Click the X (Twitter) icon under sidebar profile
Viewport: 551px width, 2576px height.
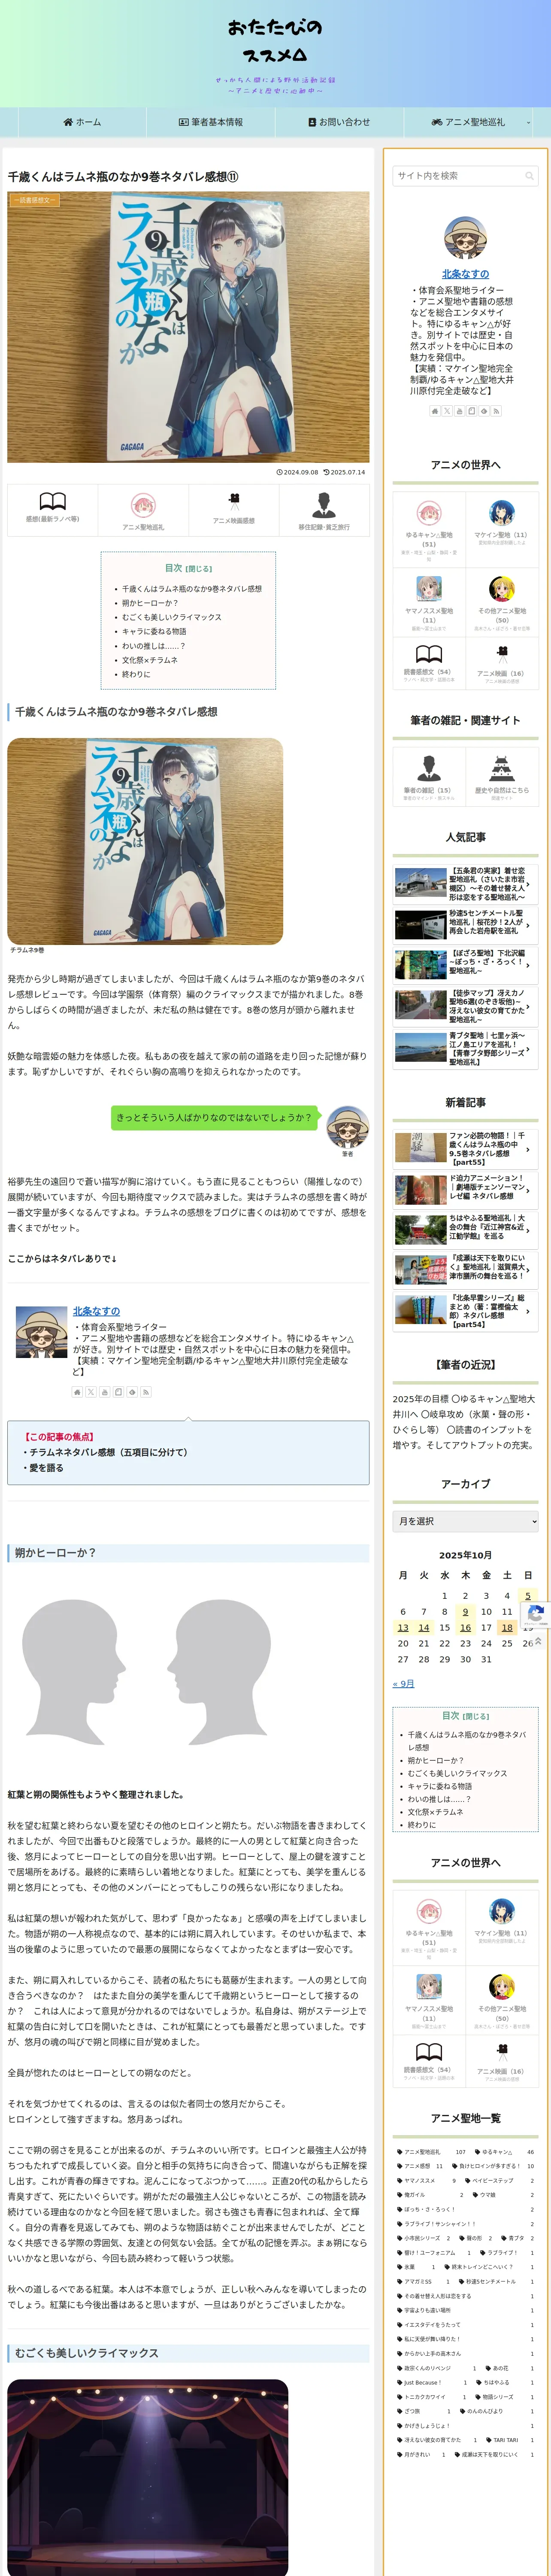point(447,411)
